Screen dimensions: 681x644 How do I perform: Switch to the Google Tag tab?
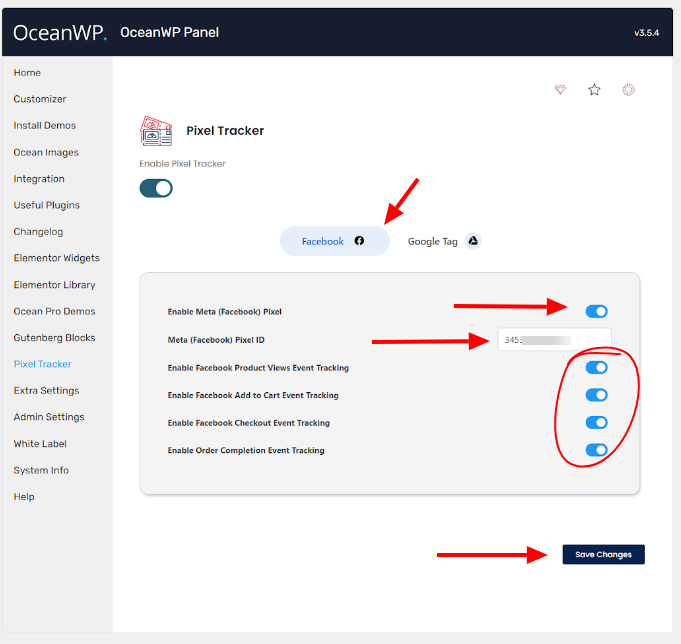444,241
